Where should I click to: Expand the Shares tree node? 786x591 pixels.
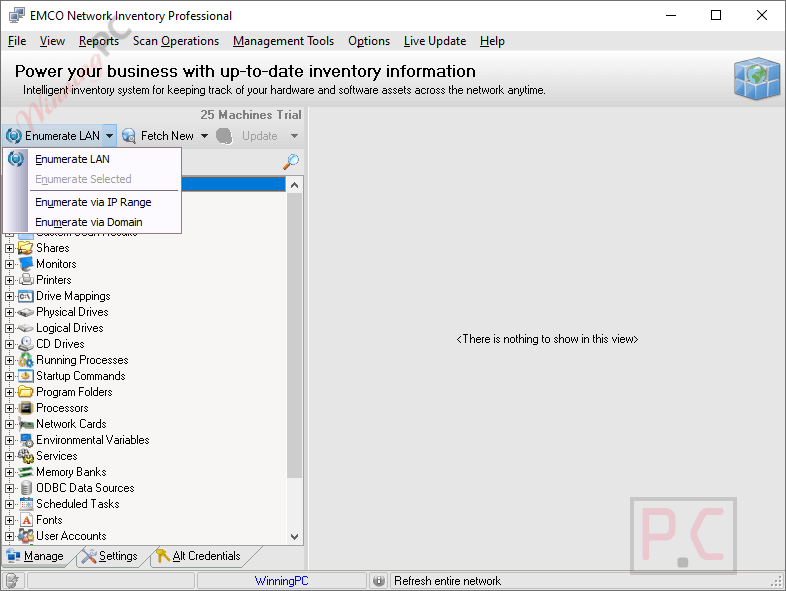[x=10, y=248]
